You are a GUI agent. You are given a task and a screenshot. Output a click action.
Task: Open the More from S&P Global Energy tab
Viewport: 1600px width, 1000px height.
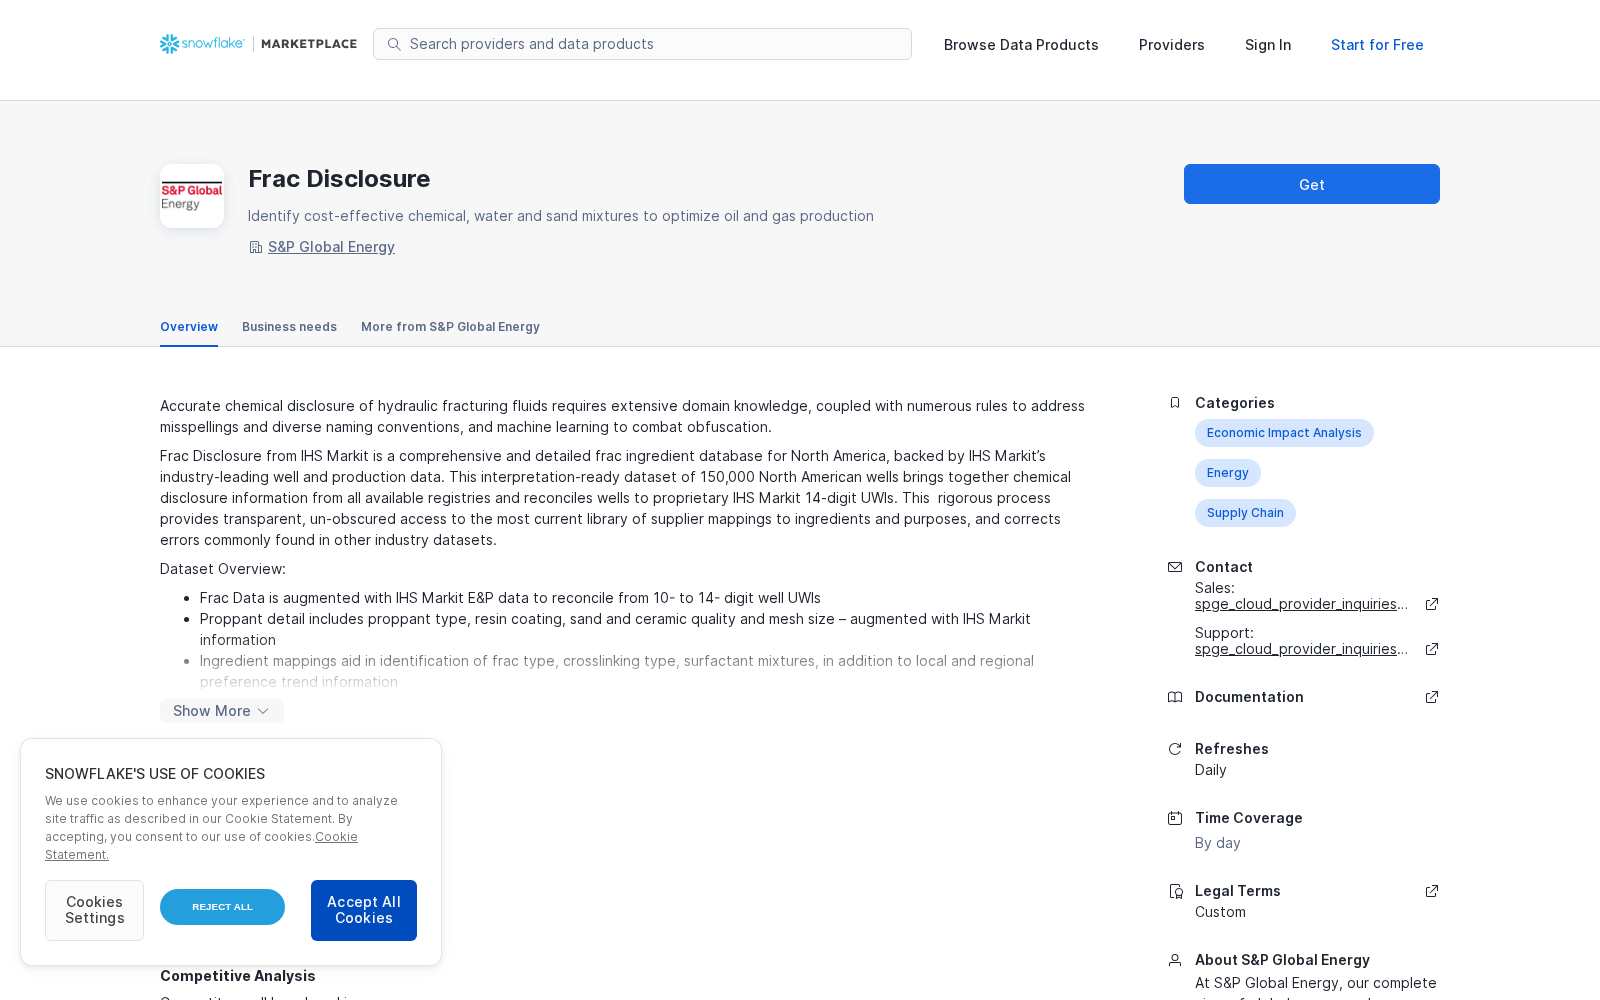(x=450, y=327)
